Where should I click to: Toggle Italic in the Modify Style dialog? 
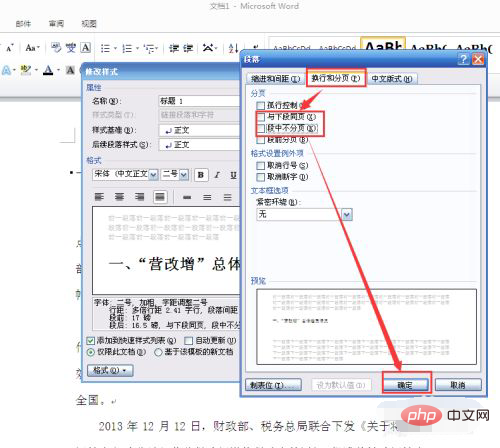pyautogui.click(x=217, y=175)
